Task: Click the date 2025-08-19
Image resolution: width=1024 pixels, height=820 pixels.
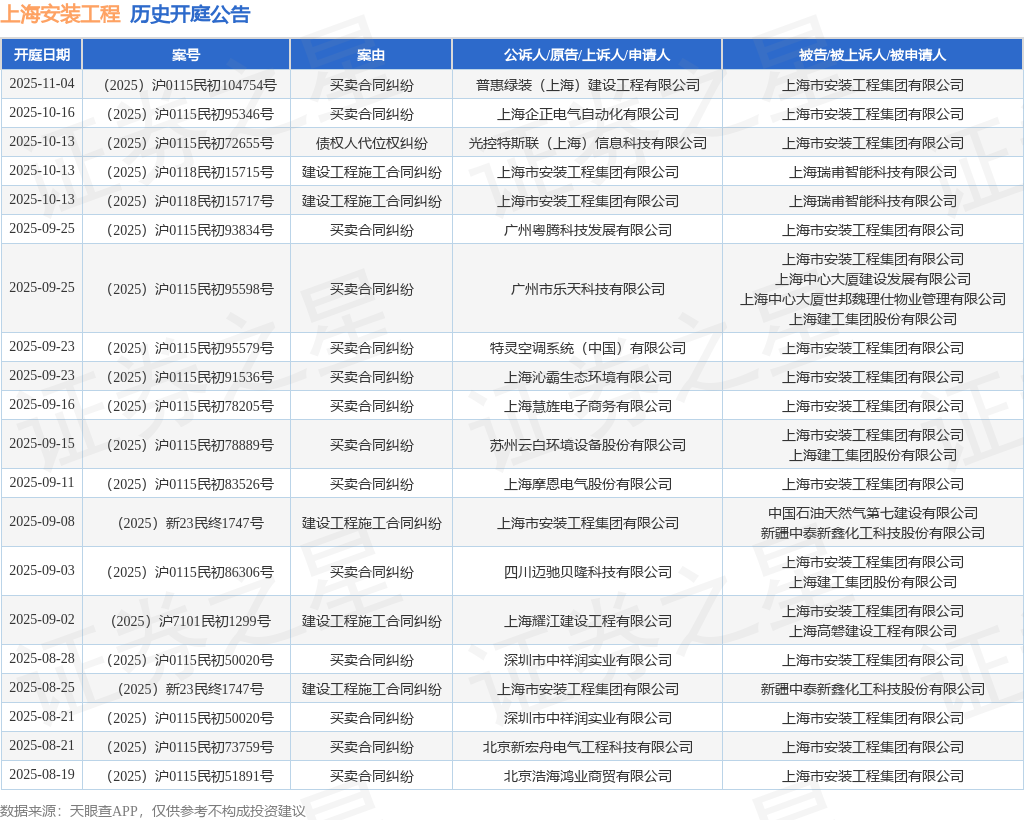Action: 42,775
